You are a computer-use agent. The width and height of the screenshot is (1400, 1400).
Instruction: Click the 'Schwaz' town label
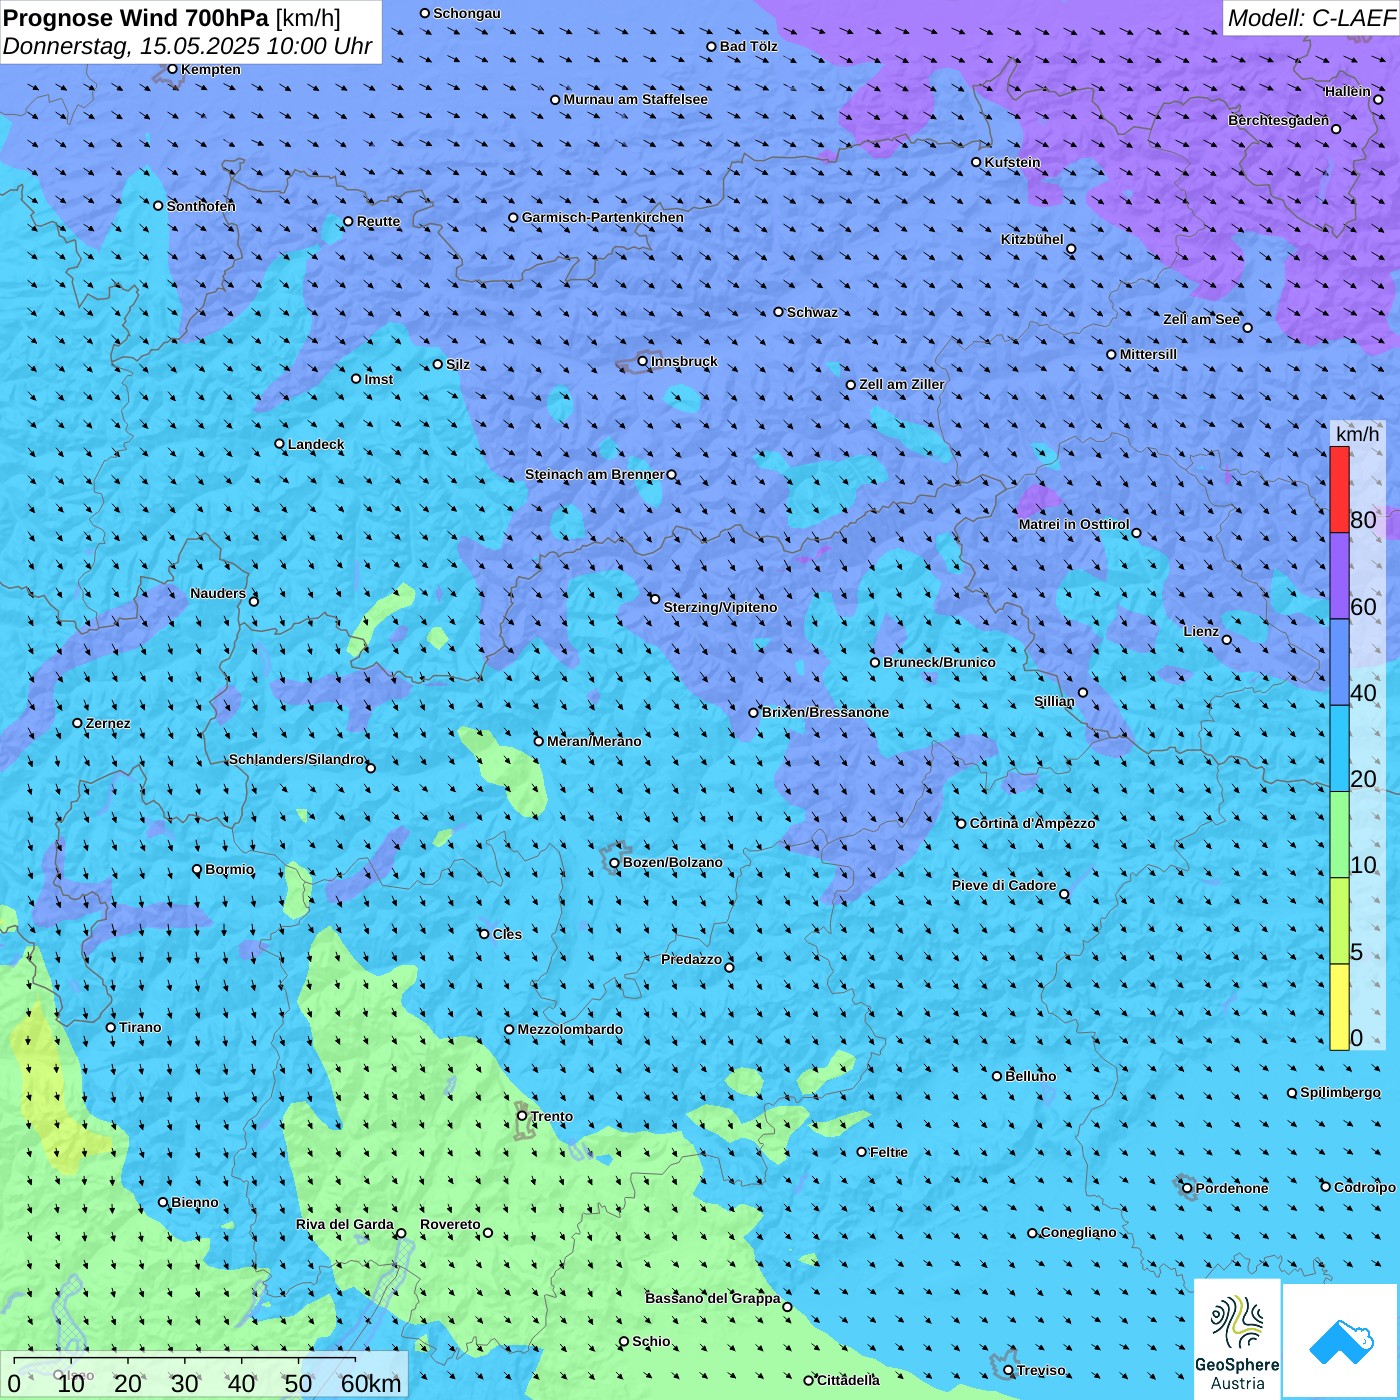812,312
